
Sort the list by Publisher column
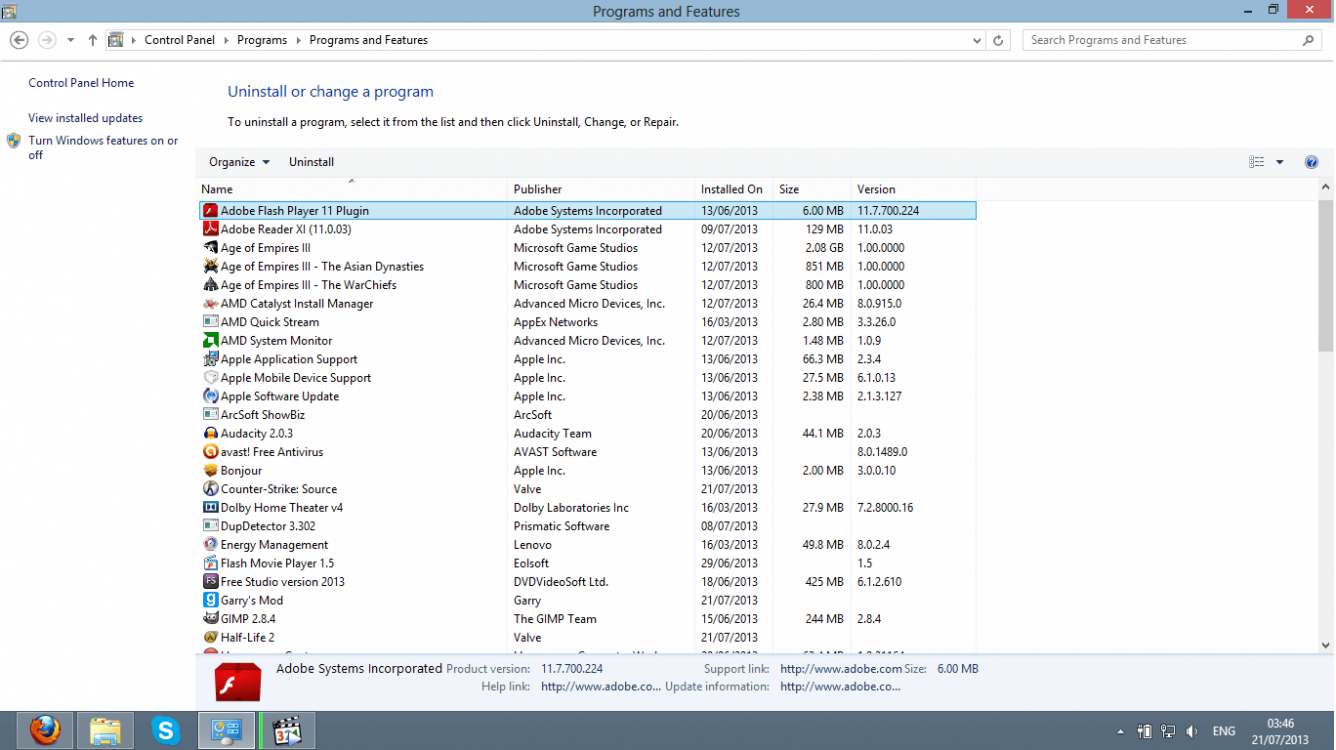[601, 189]
